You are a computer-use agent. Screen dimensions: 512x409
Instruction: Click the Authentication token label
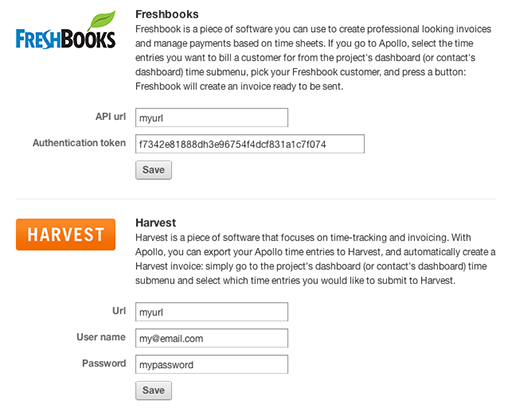[x=79, y=143]
